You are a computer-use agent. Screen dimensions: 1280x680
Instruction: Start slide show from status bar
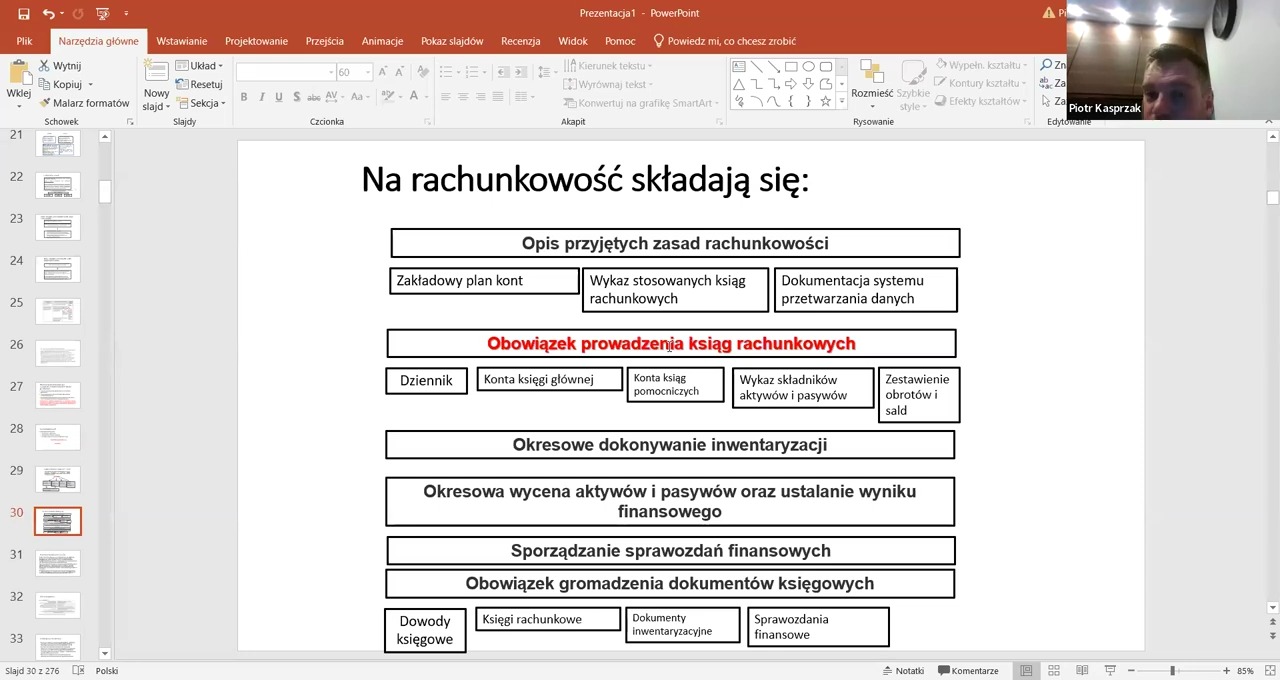(x=1109, y=671)
